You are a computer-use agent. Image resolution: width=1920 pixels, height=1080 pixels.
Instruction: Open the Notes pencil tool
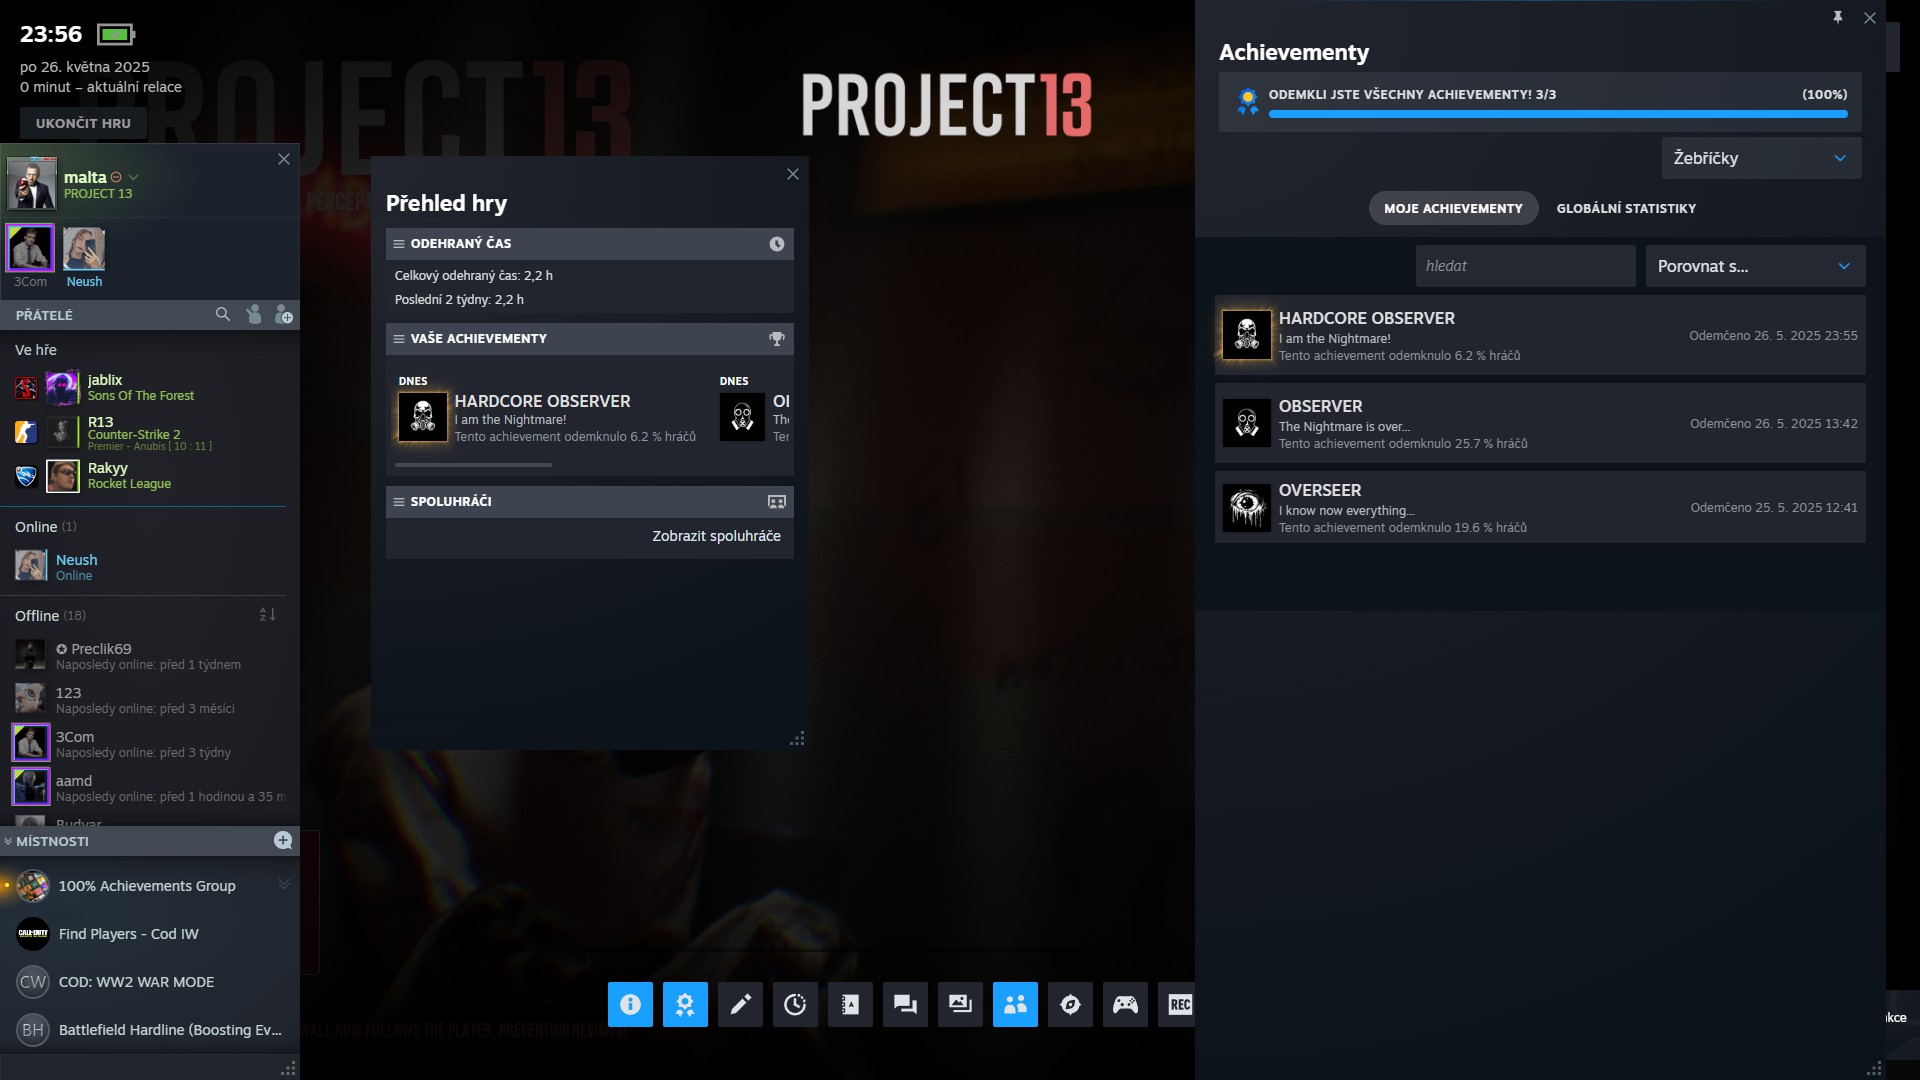740,1004
